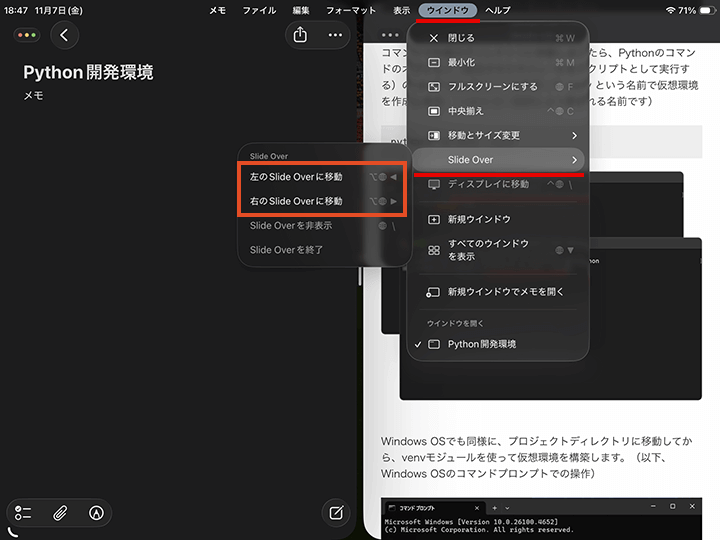Click the ディスプレイに移動 monitor icon

[433, 185]
